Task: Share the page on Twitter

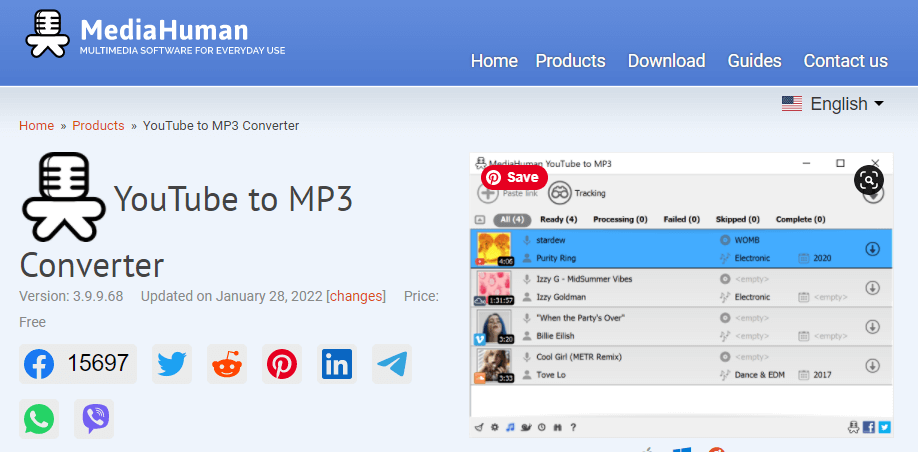Action: pyautogui.click(x=172, y=364)
